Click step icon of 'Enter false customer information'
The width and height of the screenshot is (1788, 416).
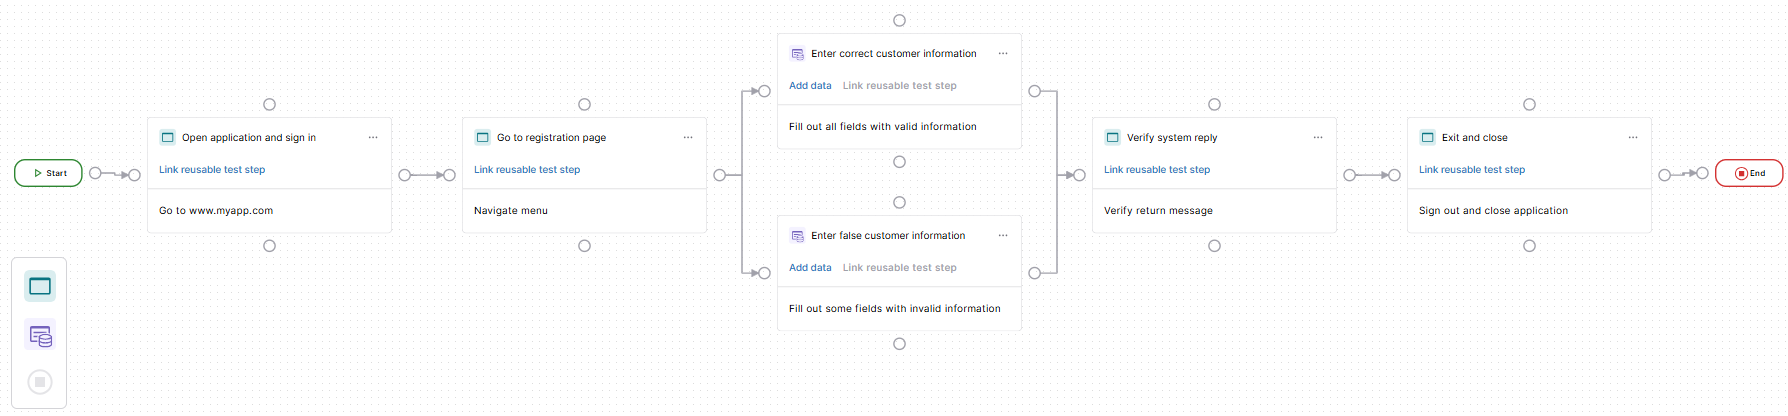(798, 236)
